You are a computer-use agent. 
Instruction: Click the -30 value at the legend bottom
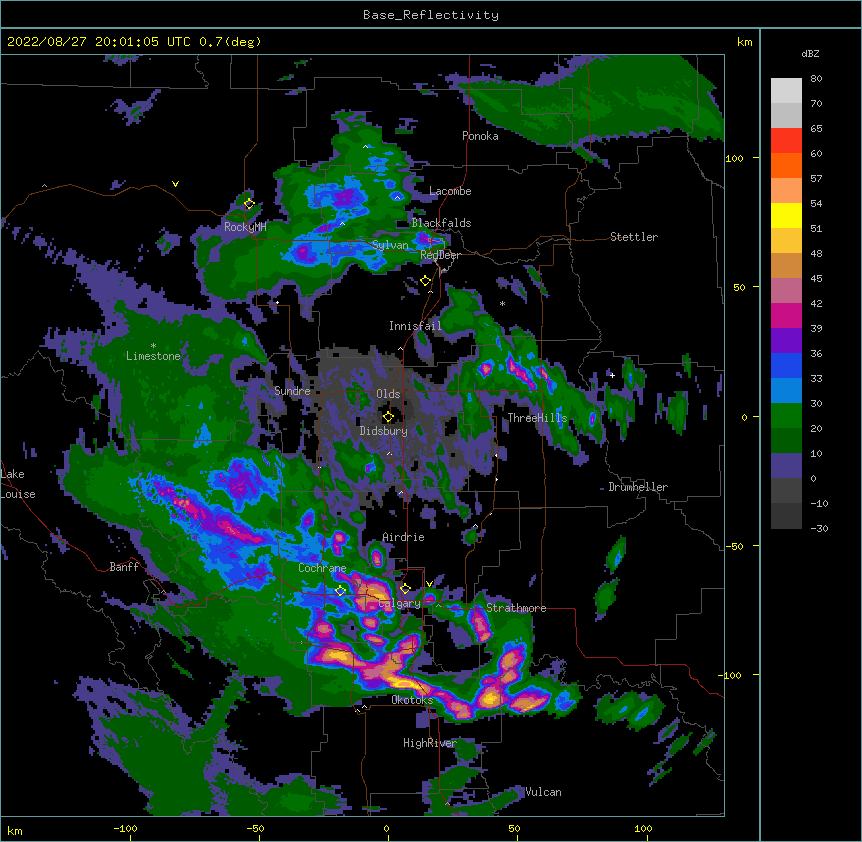(x=819, y=528)
